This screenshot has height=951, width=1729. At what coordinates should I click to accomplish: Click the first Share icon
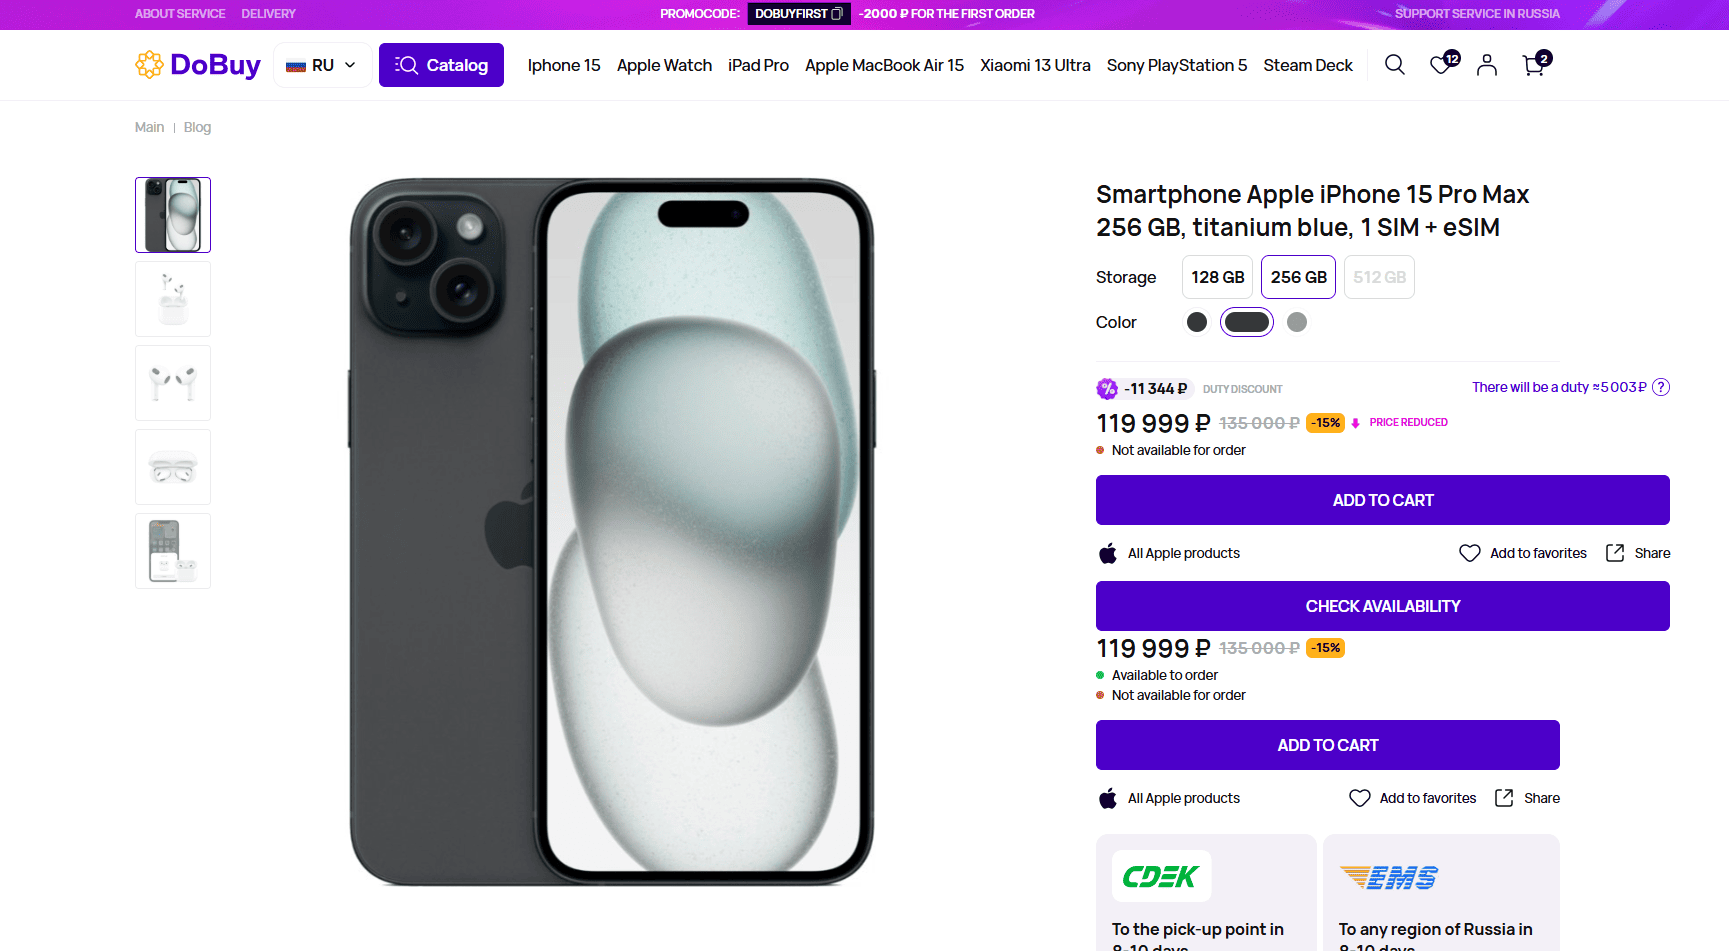coord(1615,553)
